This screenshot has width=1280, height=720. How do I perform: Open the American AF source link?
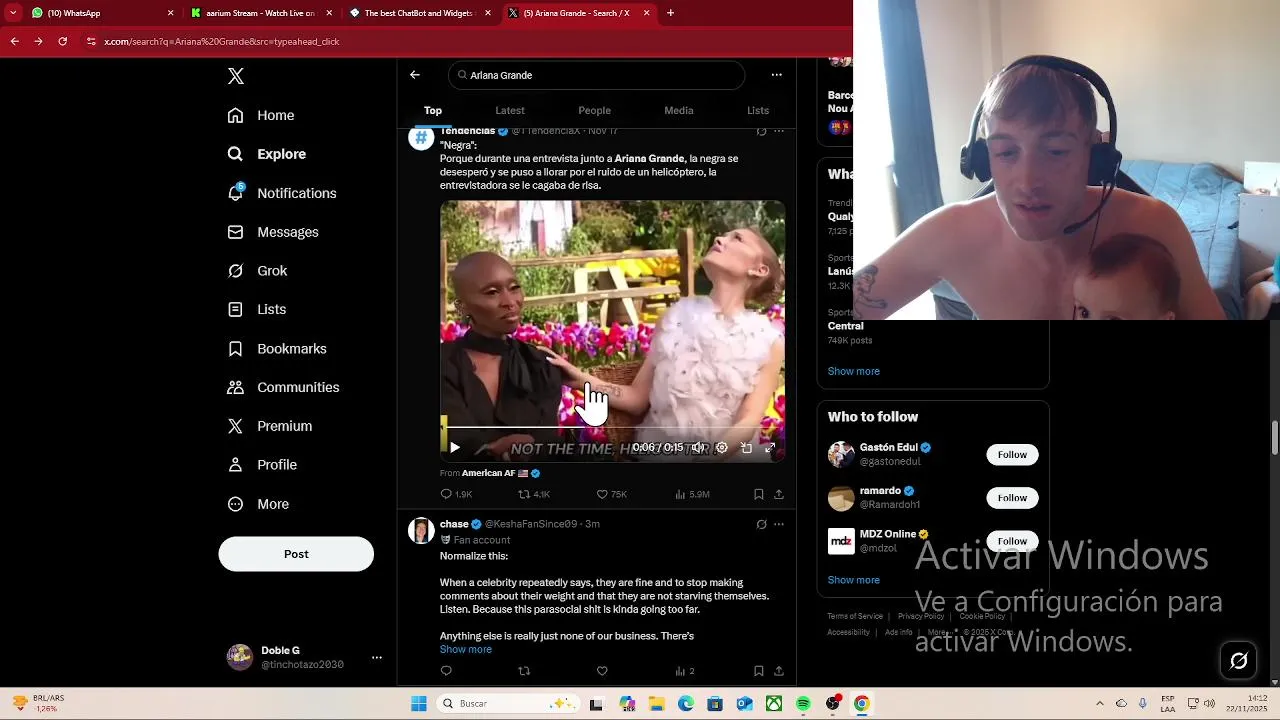501,473
